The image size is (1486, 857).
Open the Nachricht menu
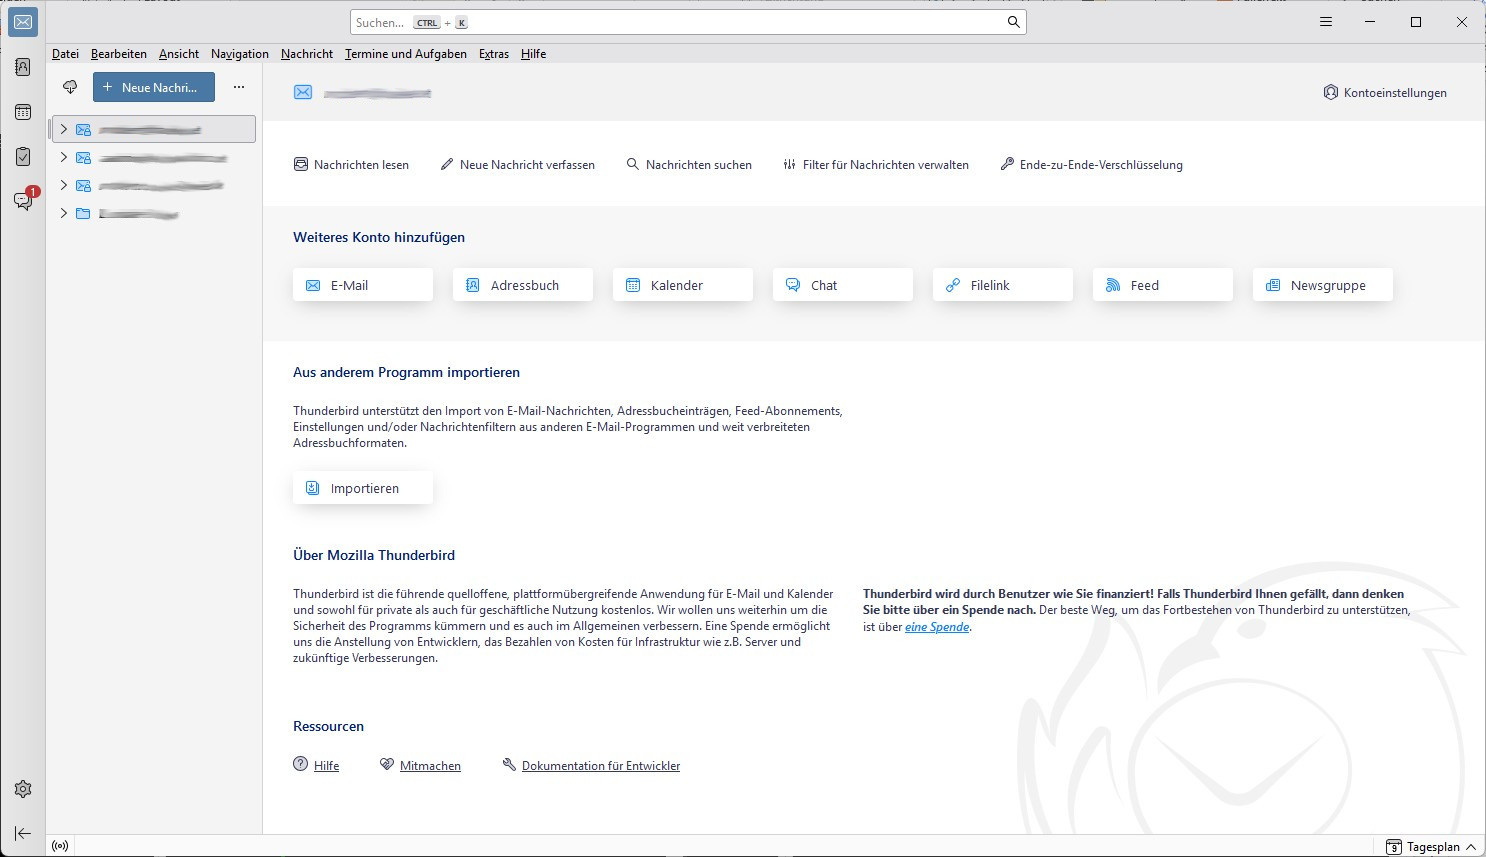pyautogui.click(x=307, y=54)
